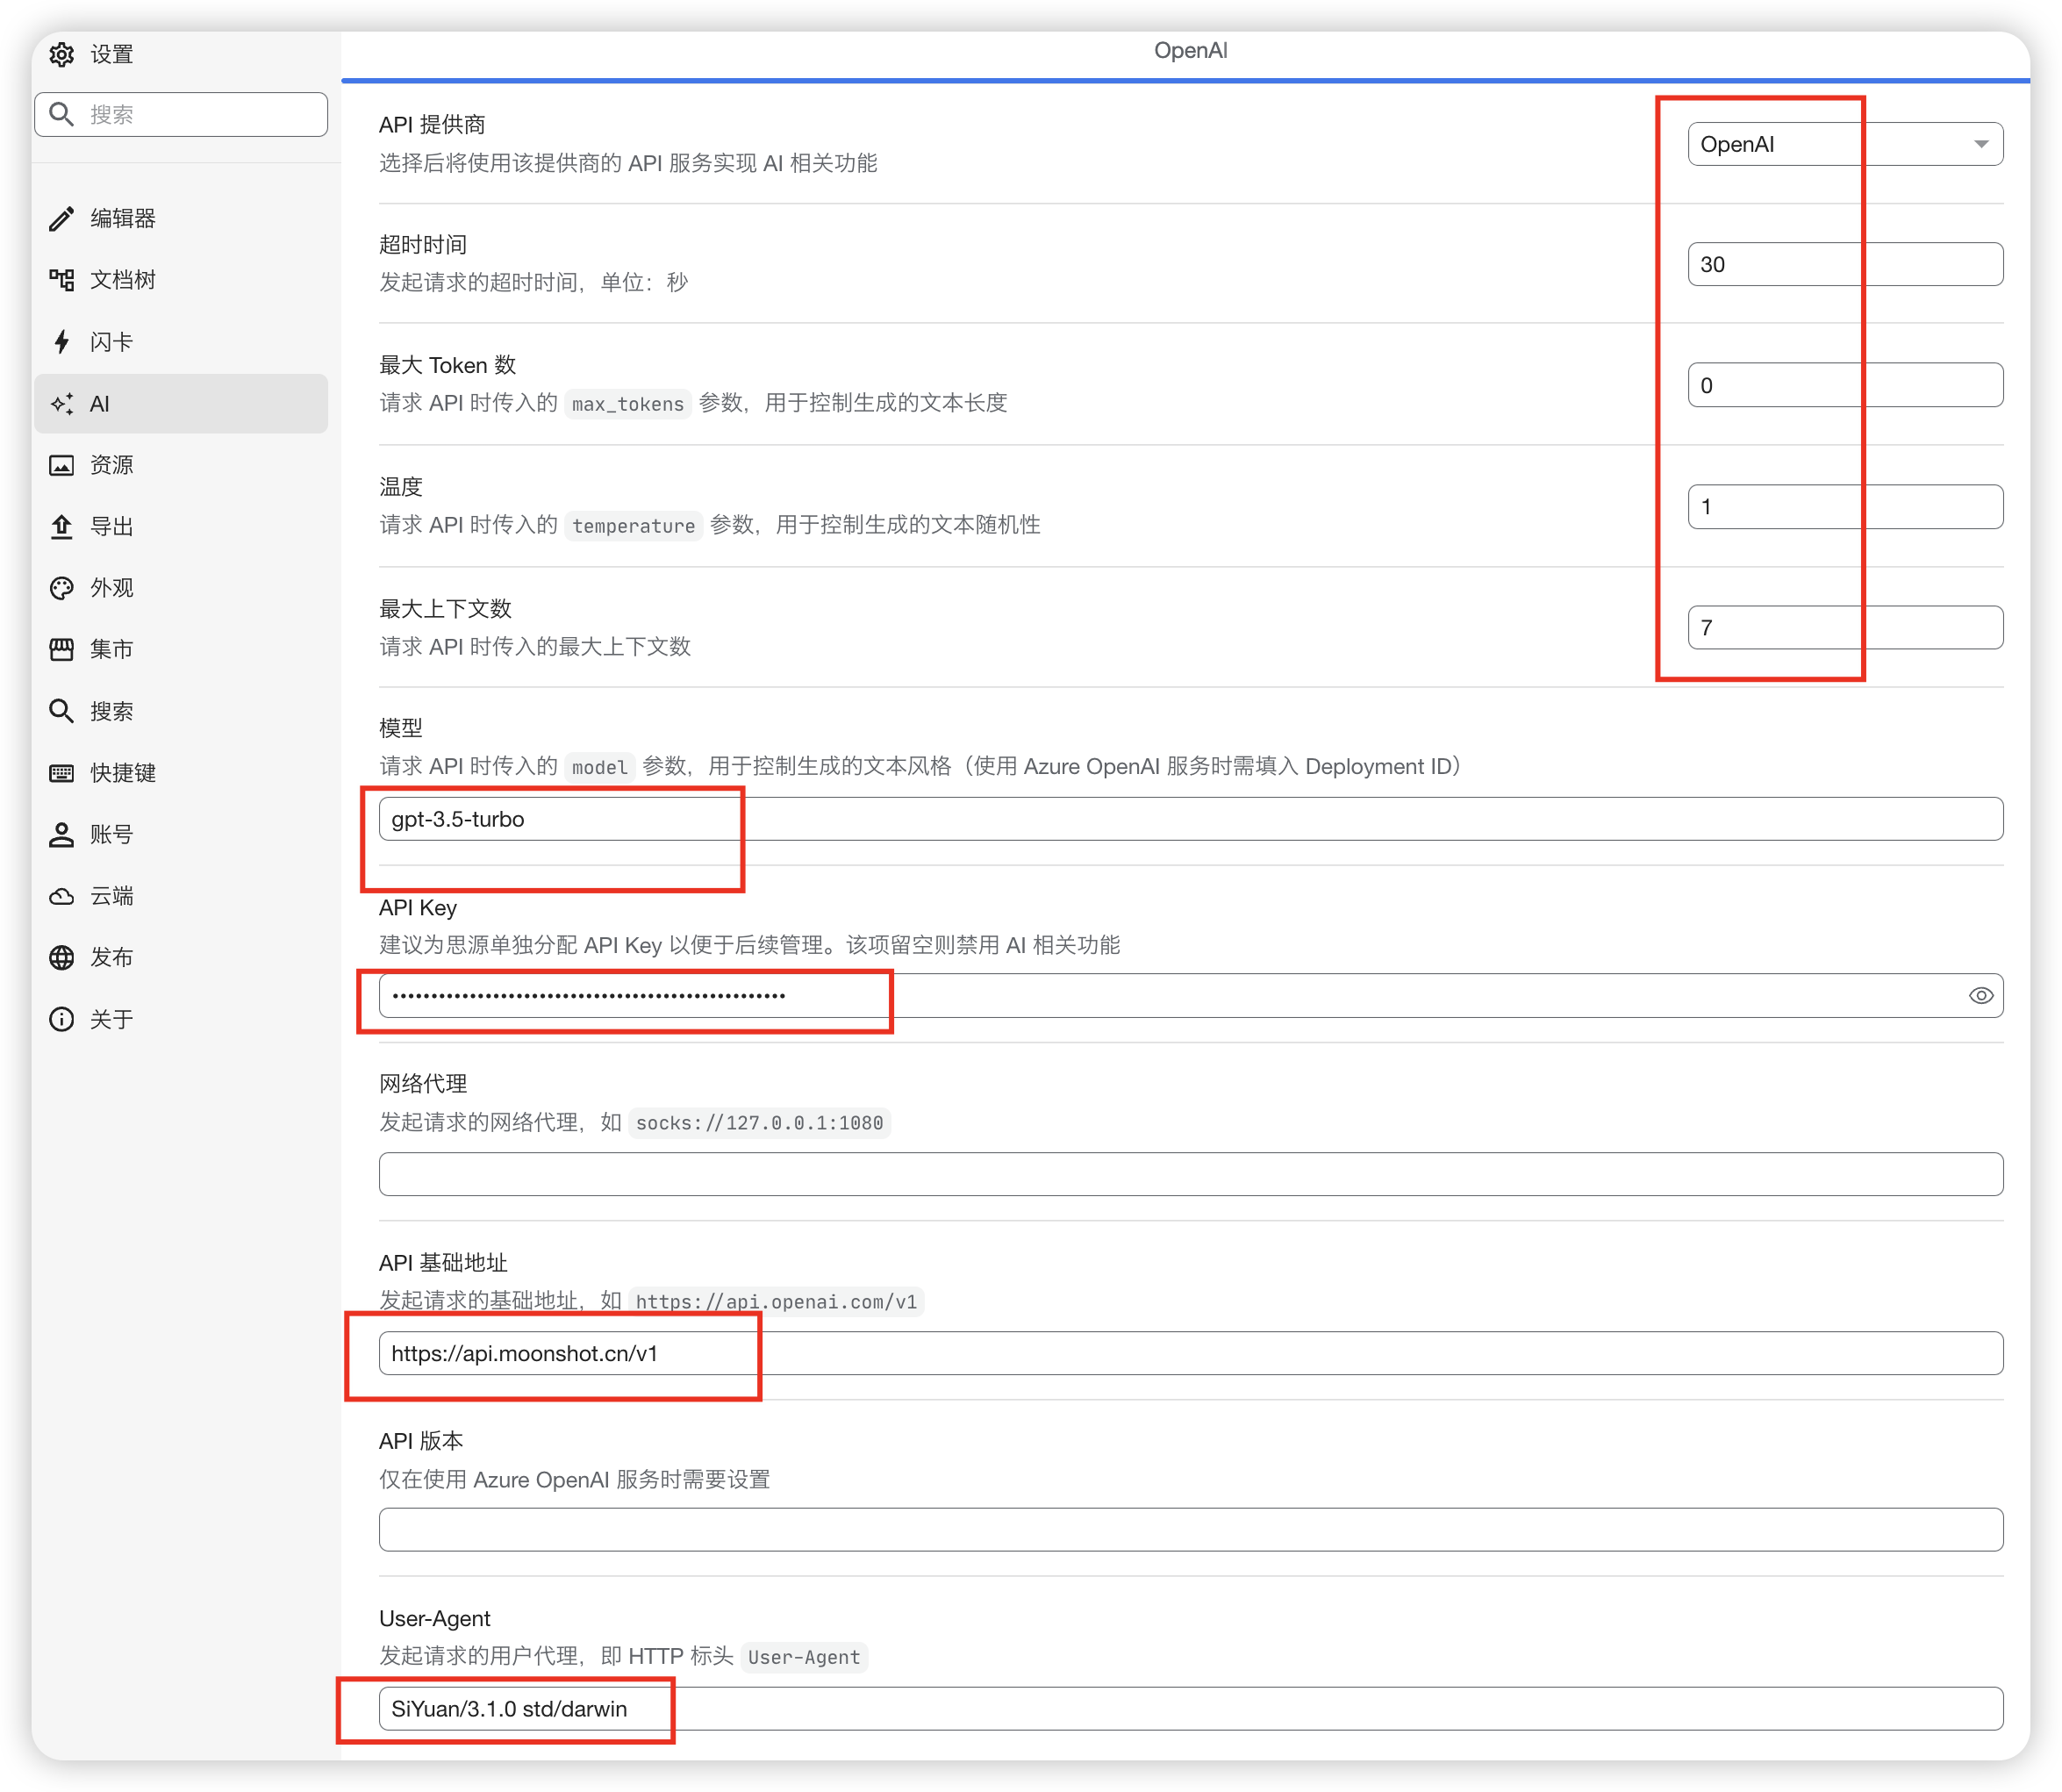Click the empty network proxy field
This screenshot has height=1792, width=2062.
(1190, 1174)
